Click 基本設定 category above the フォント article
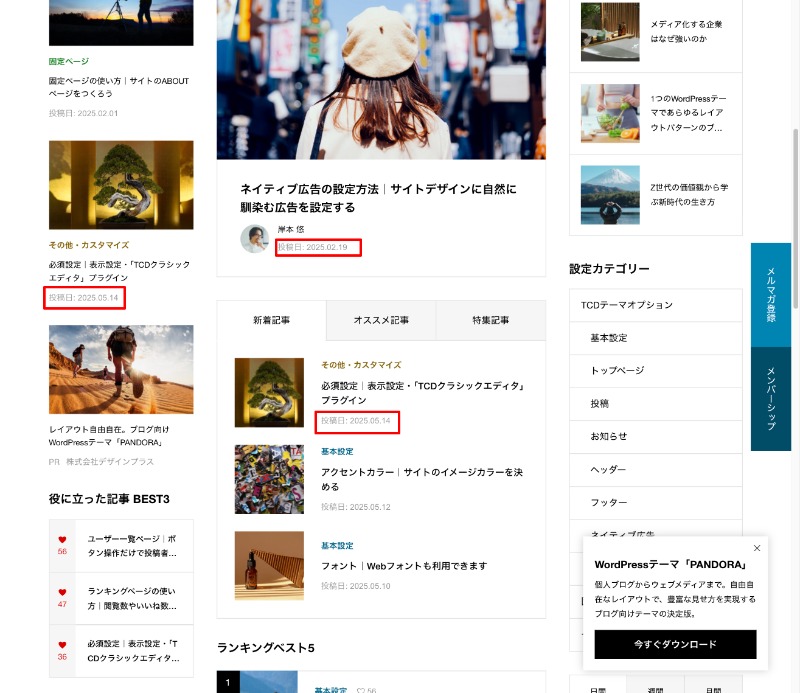Image resolution: width=800 pixels, height=693 pixels. [x=337, y=546]
